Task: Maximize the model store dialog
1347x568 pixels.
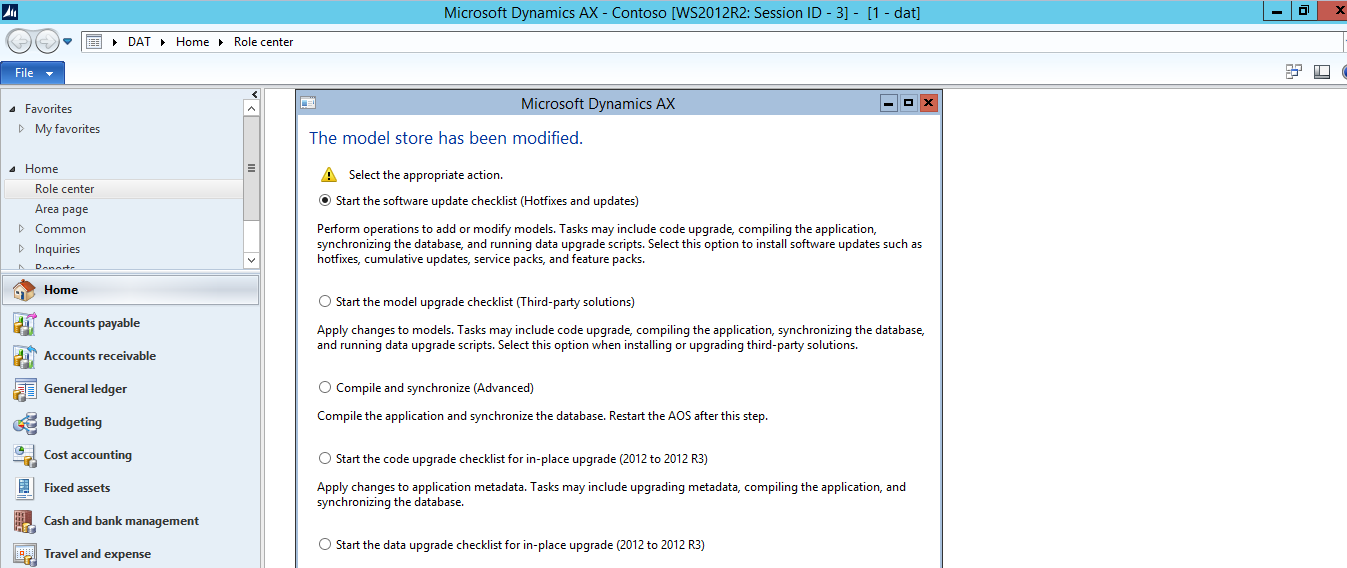Action: pyautogui.click(x=909, y=103)
